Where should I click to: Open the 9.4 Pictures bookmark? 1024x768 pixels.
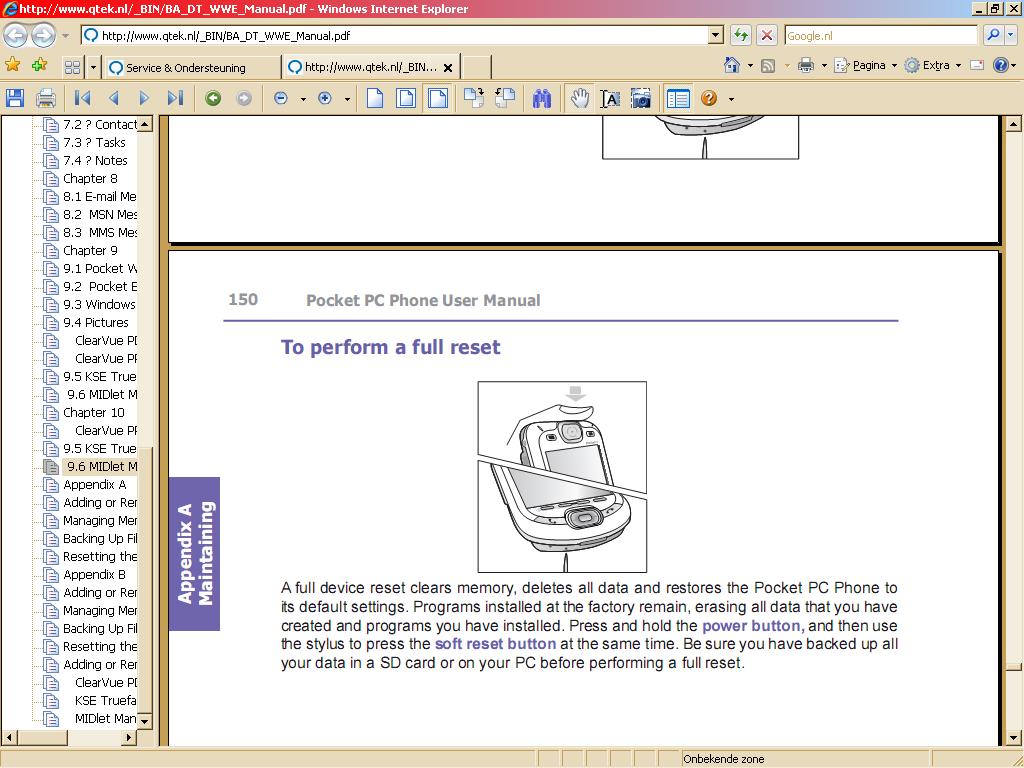pos(96,322)
